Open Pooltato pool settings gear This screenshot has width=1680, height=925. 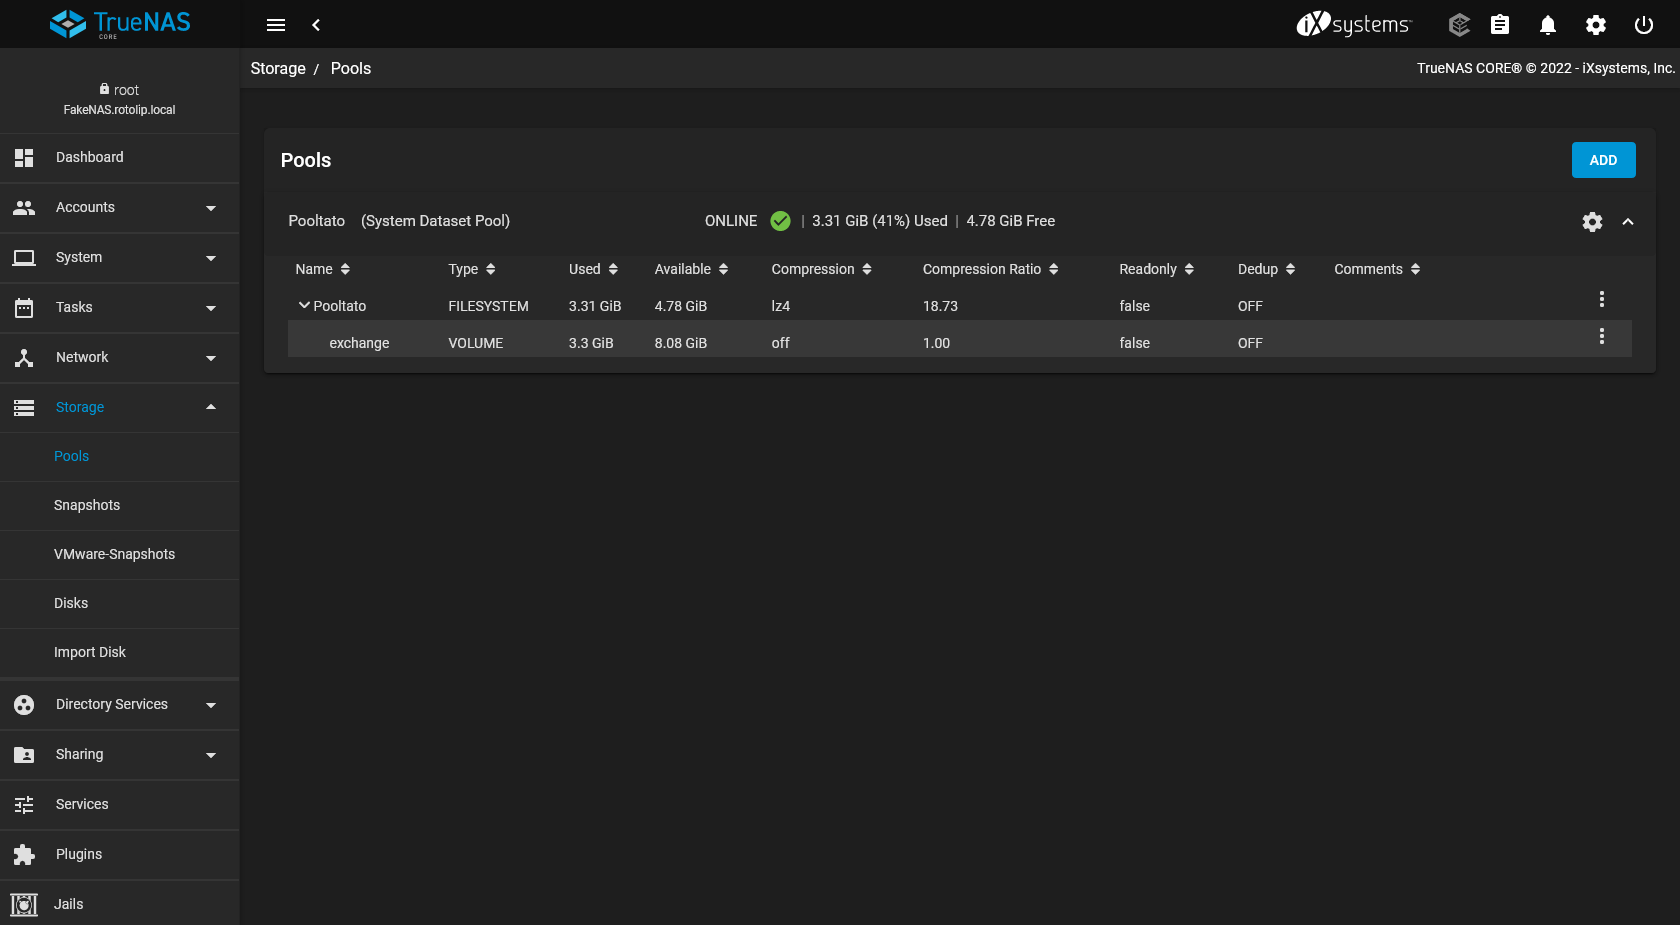[x=1592, y=222]
